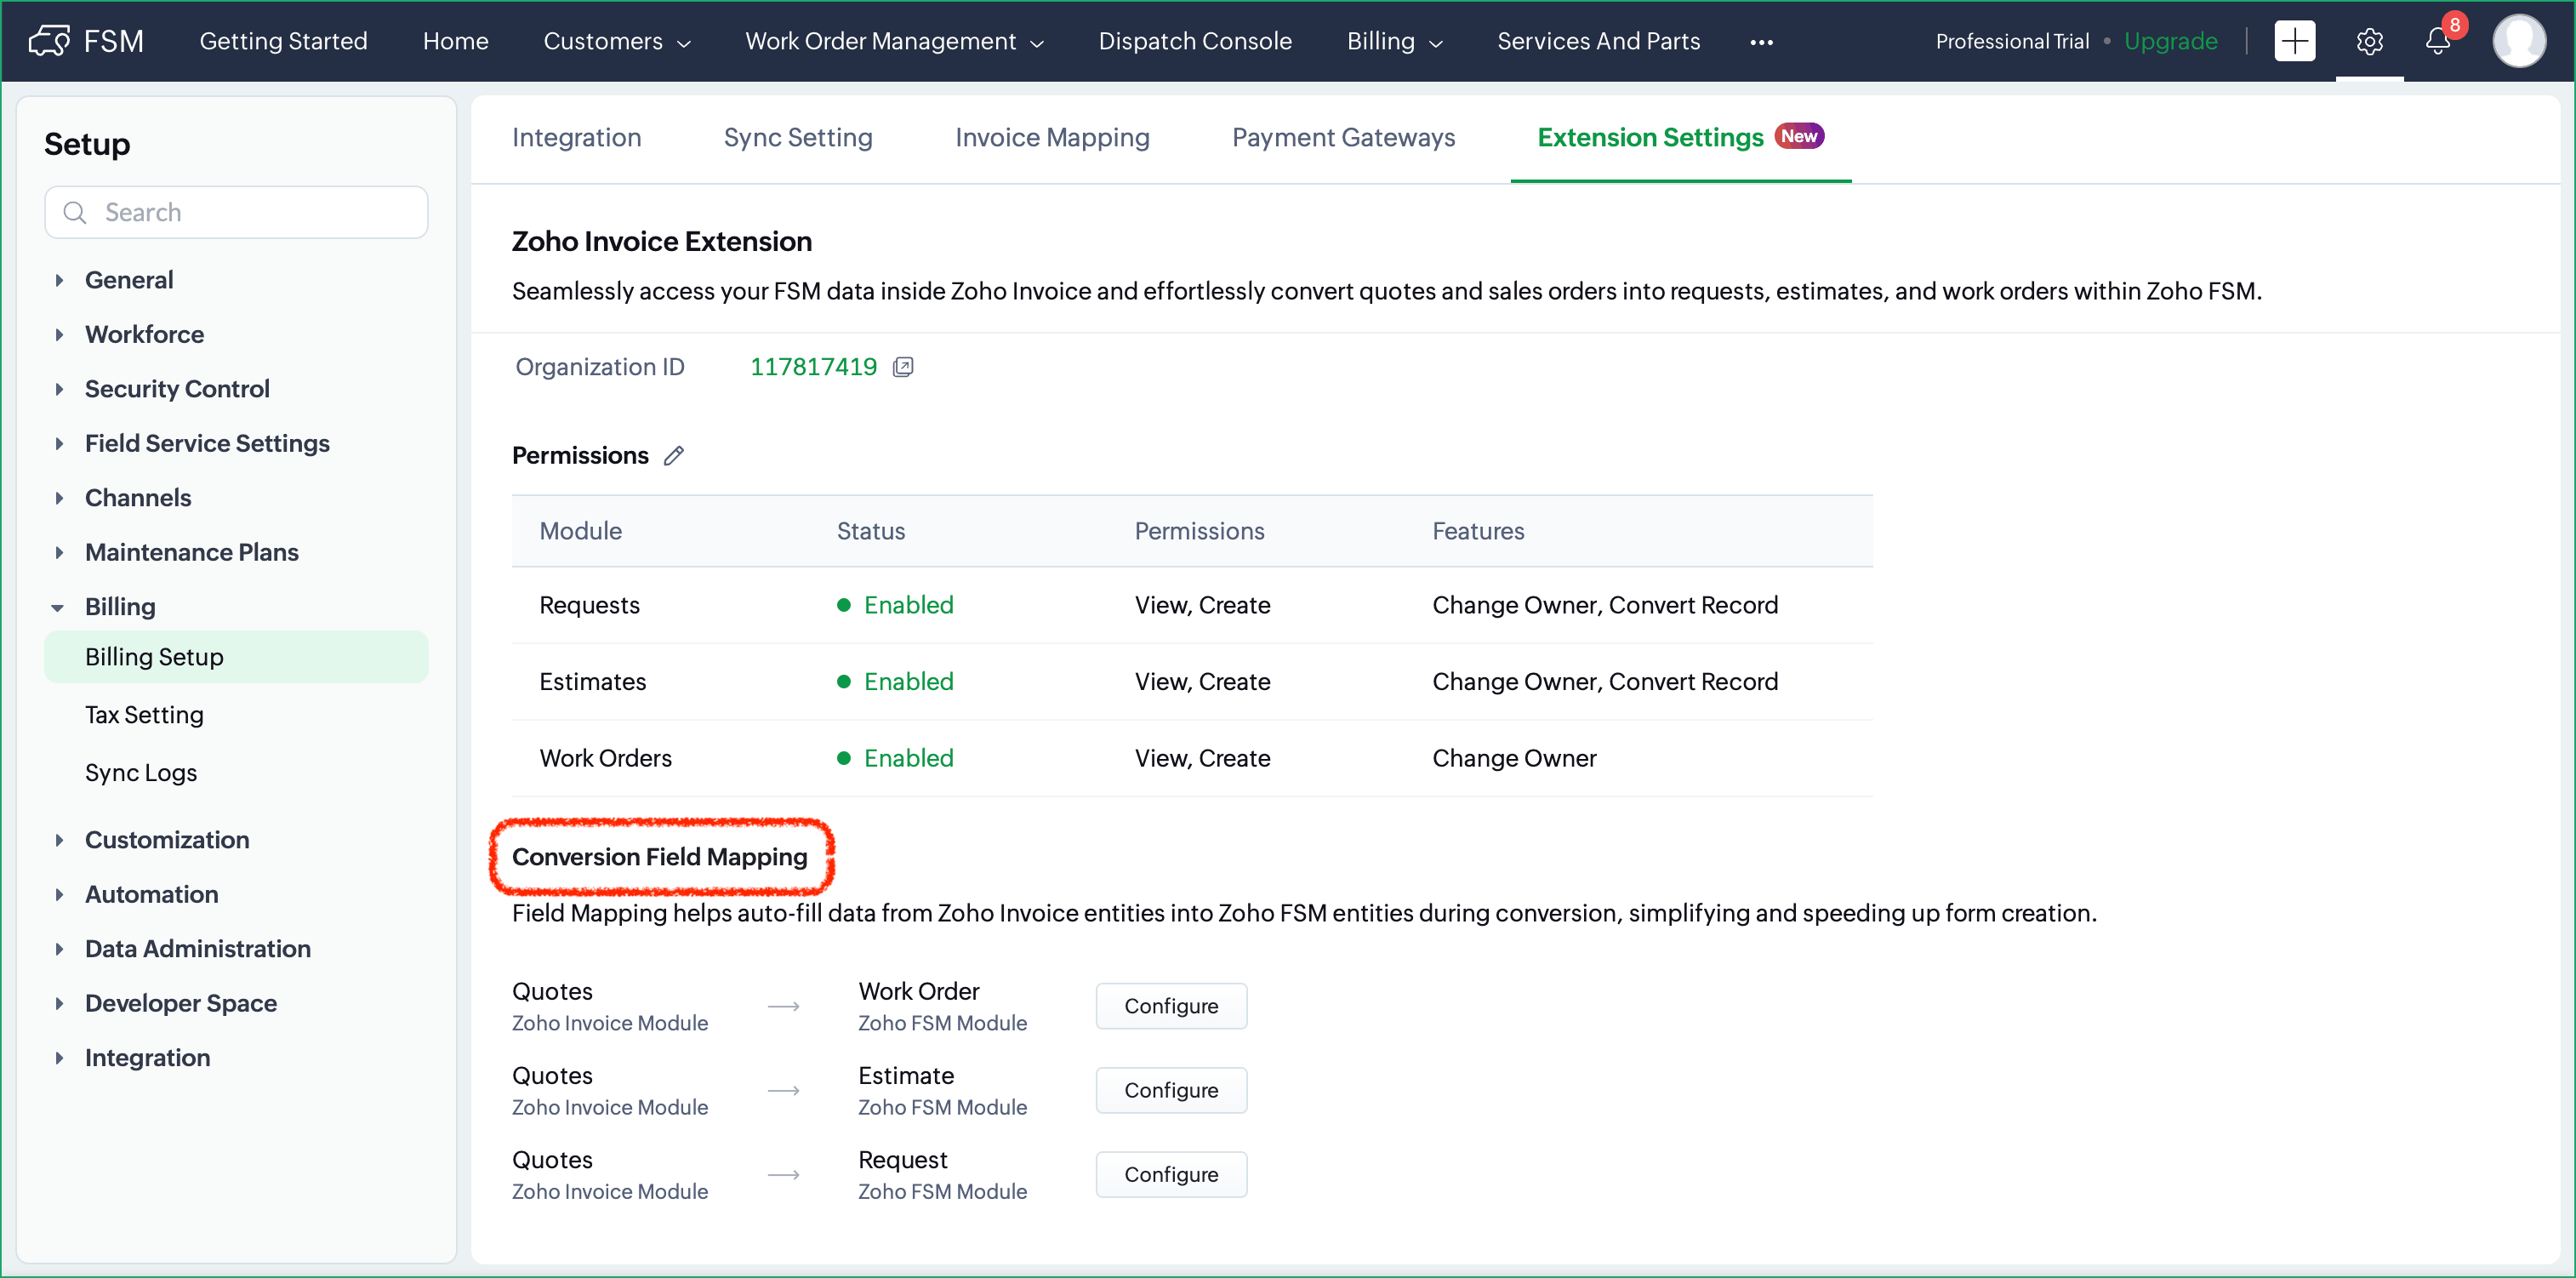Viewport: 2576px width, 1278px height.
Task: Copy Organization ID using the icon
Action: coord(903,367)
